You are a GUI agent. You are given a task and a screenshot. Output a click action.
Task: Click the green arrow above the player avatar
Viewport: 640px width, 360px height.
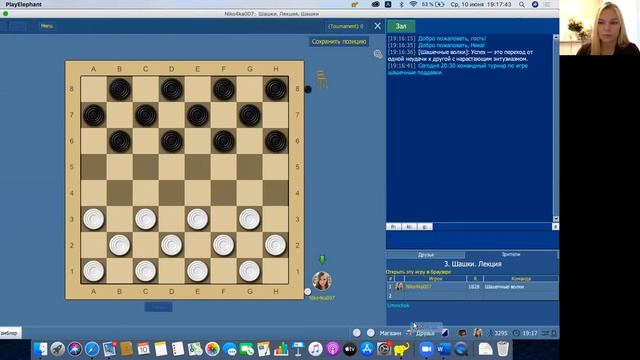click(322, 260)
